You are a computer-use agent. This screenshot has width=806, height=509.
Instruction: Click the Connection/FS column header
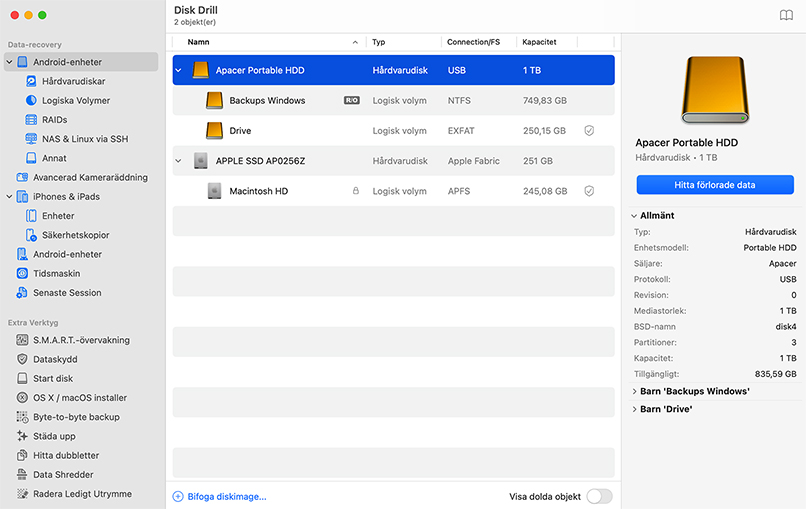[x=473, y=42]
